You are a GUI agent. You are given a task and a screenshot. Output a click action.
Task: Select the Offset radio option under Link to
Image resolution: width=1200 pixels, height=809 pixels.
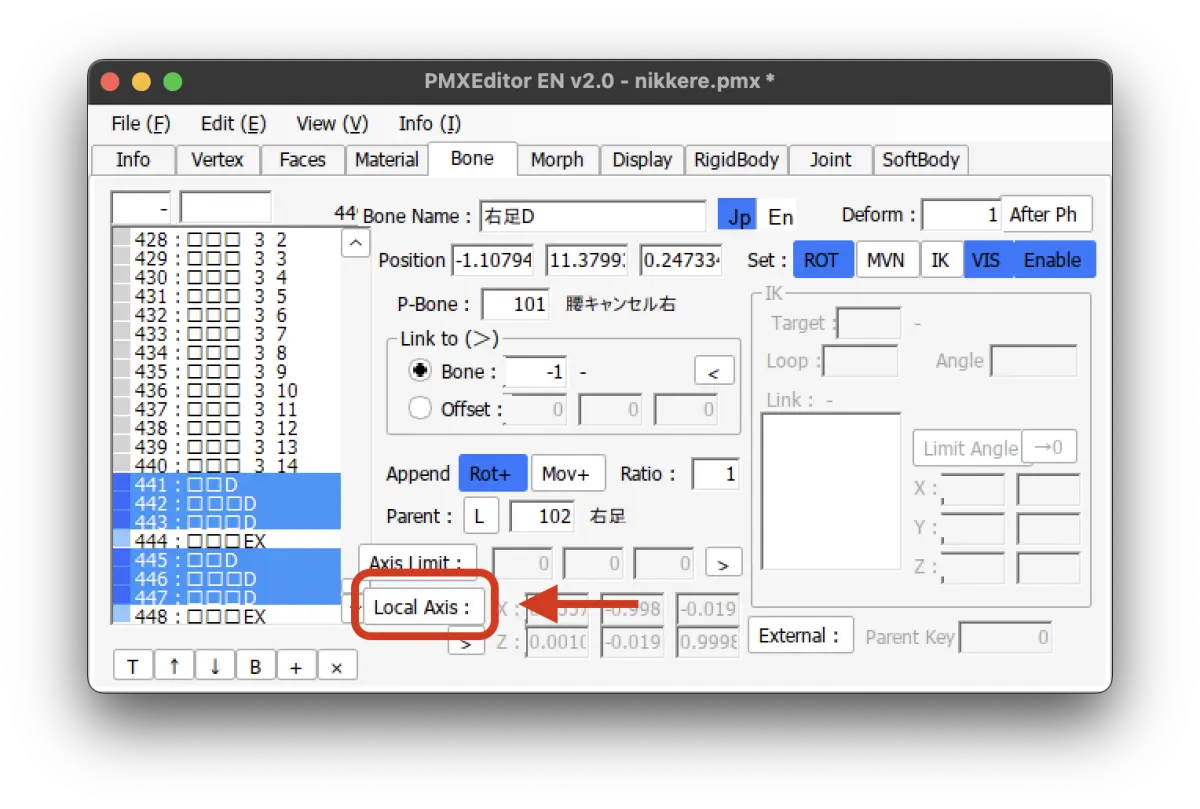tap(421, 408)
